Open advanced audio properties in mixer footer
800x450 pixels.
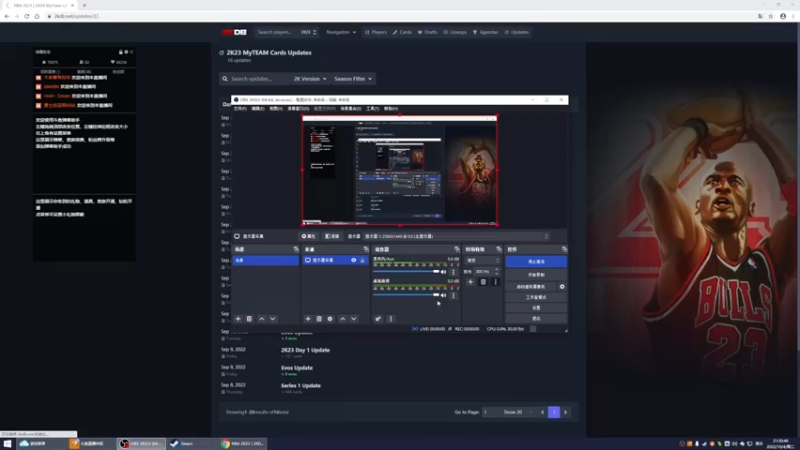point(378,319)
